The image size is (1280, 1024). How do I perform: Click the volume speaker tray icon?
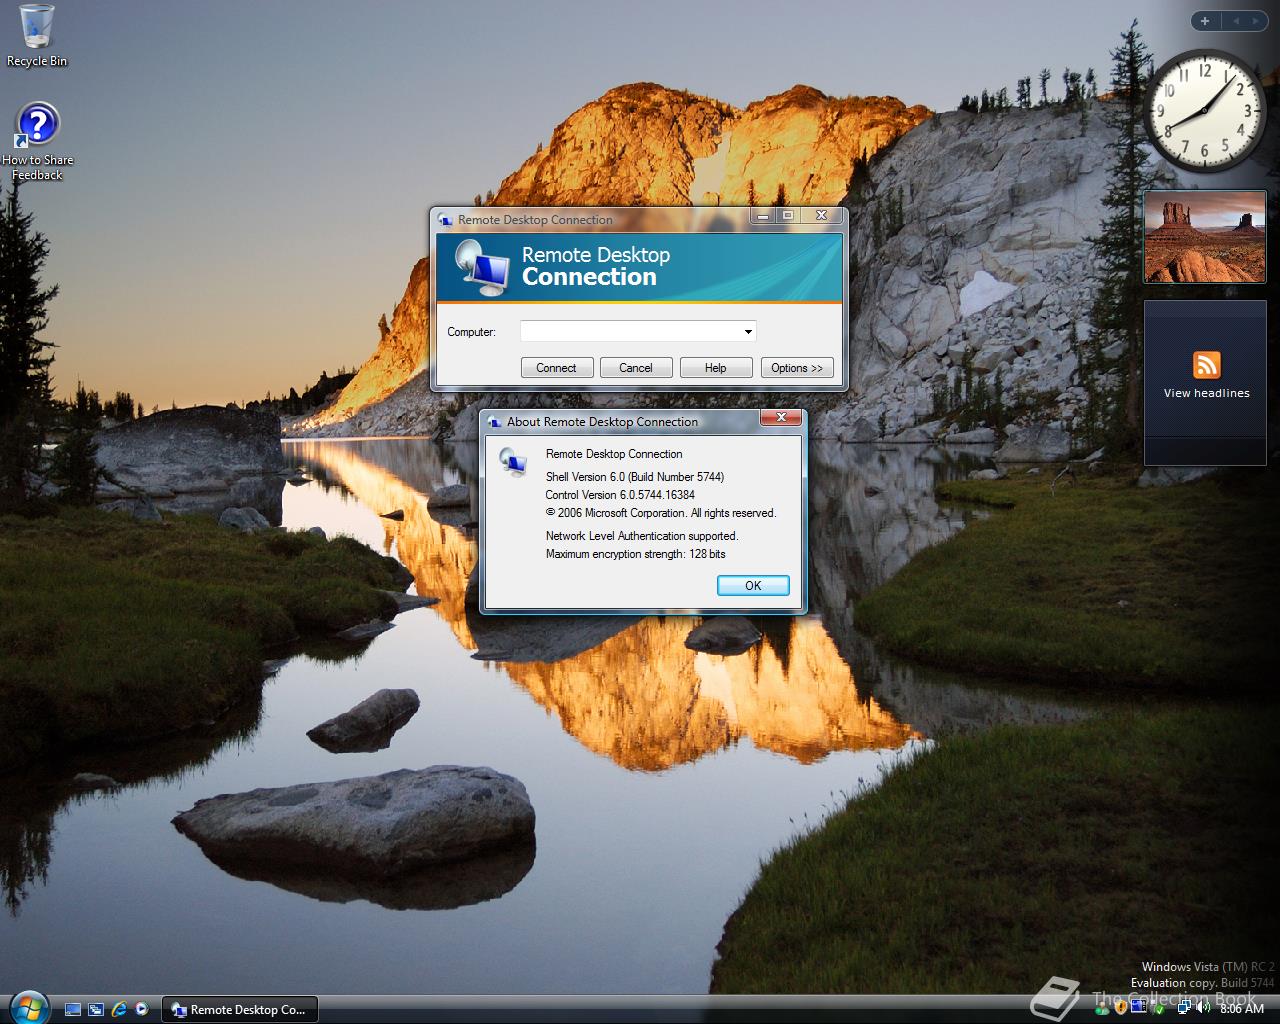point(1203,1007)
